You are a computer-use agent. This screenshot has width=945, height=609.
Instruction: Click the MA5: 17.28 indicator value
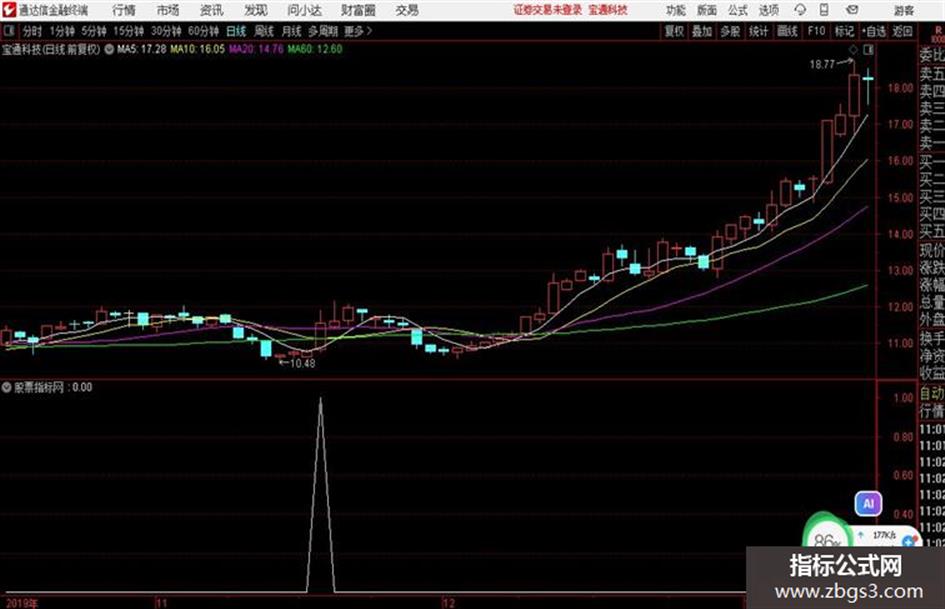(142, 49)
